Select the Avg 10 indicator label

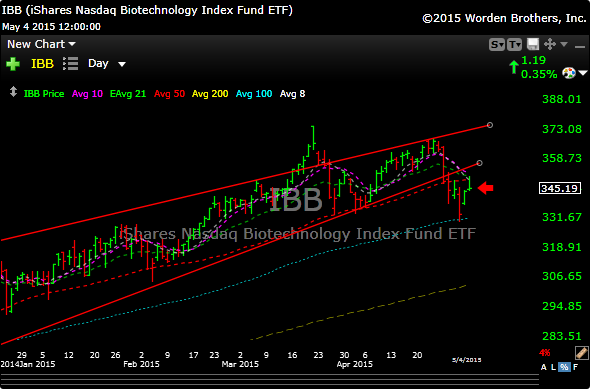87,94
